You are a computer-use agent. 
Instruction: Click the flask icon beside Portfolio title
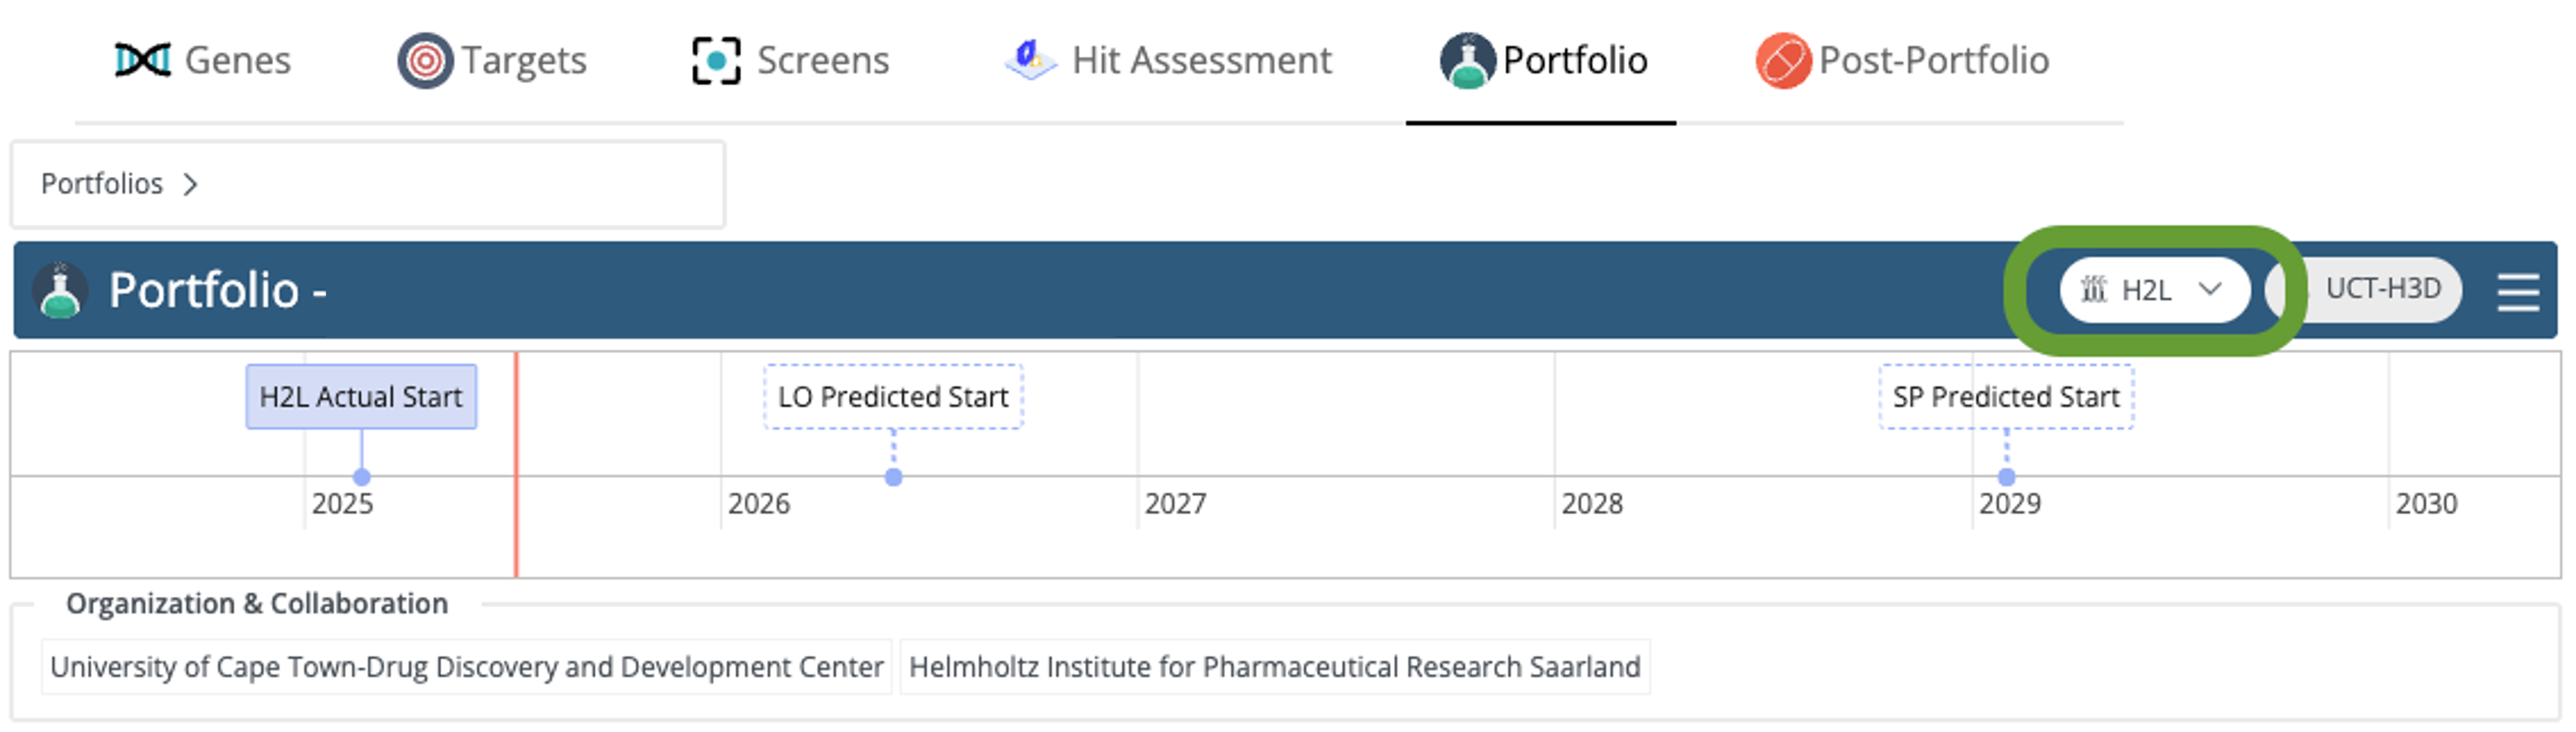pyautogui.click(x=60, y=291)
